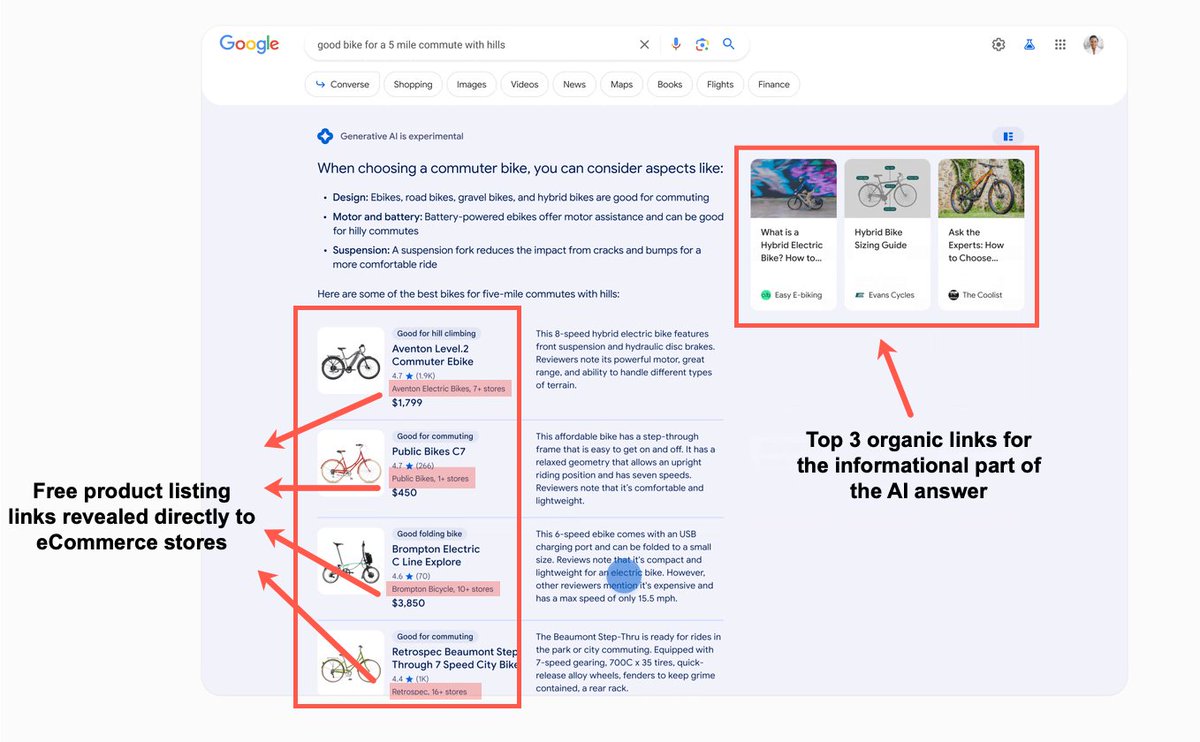
Task: Switch to the Images filter
Action: point(471,84)
